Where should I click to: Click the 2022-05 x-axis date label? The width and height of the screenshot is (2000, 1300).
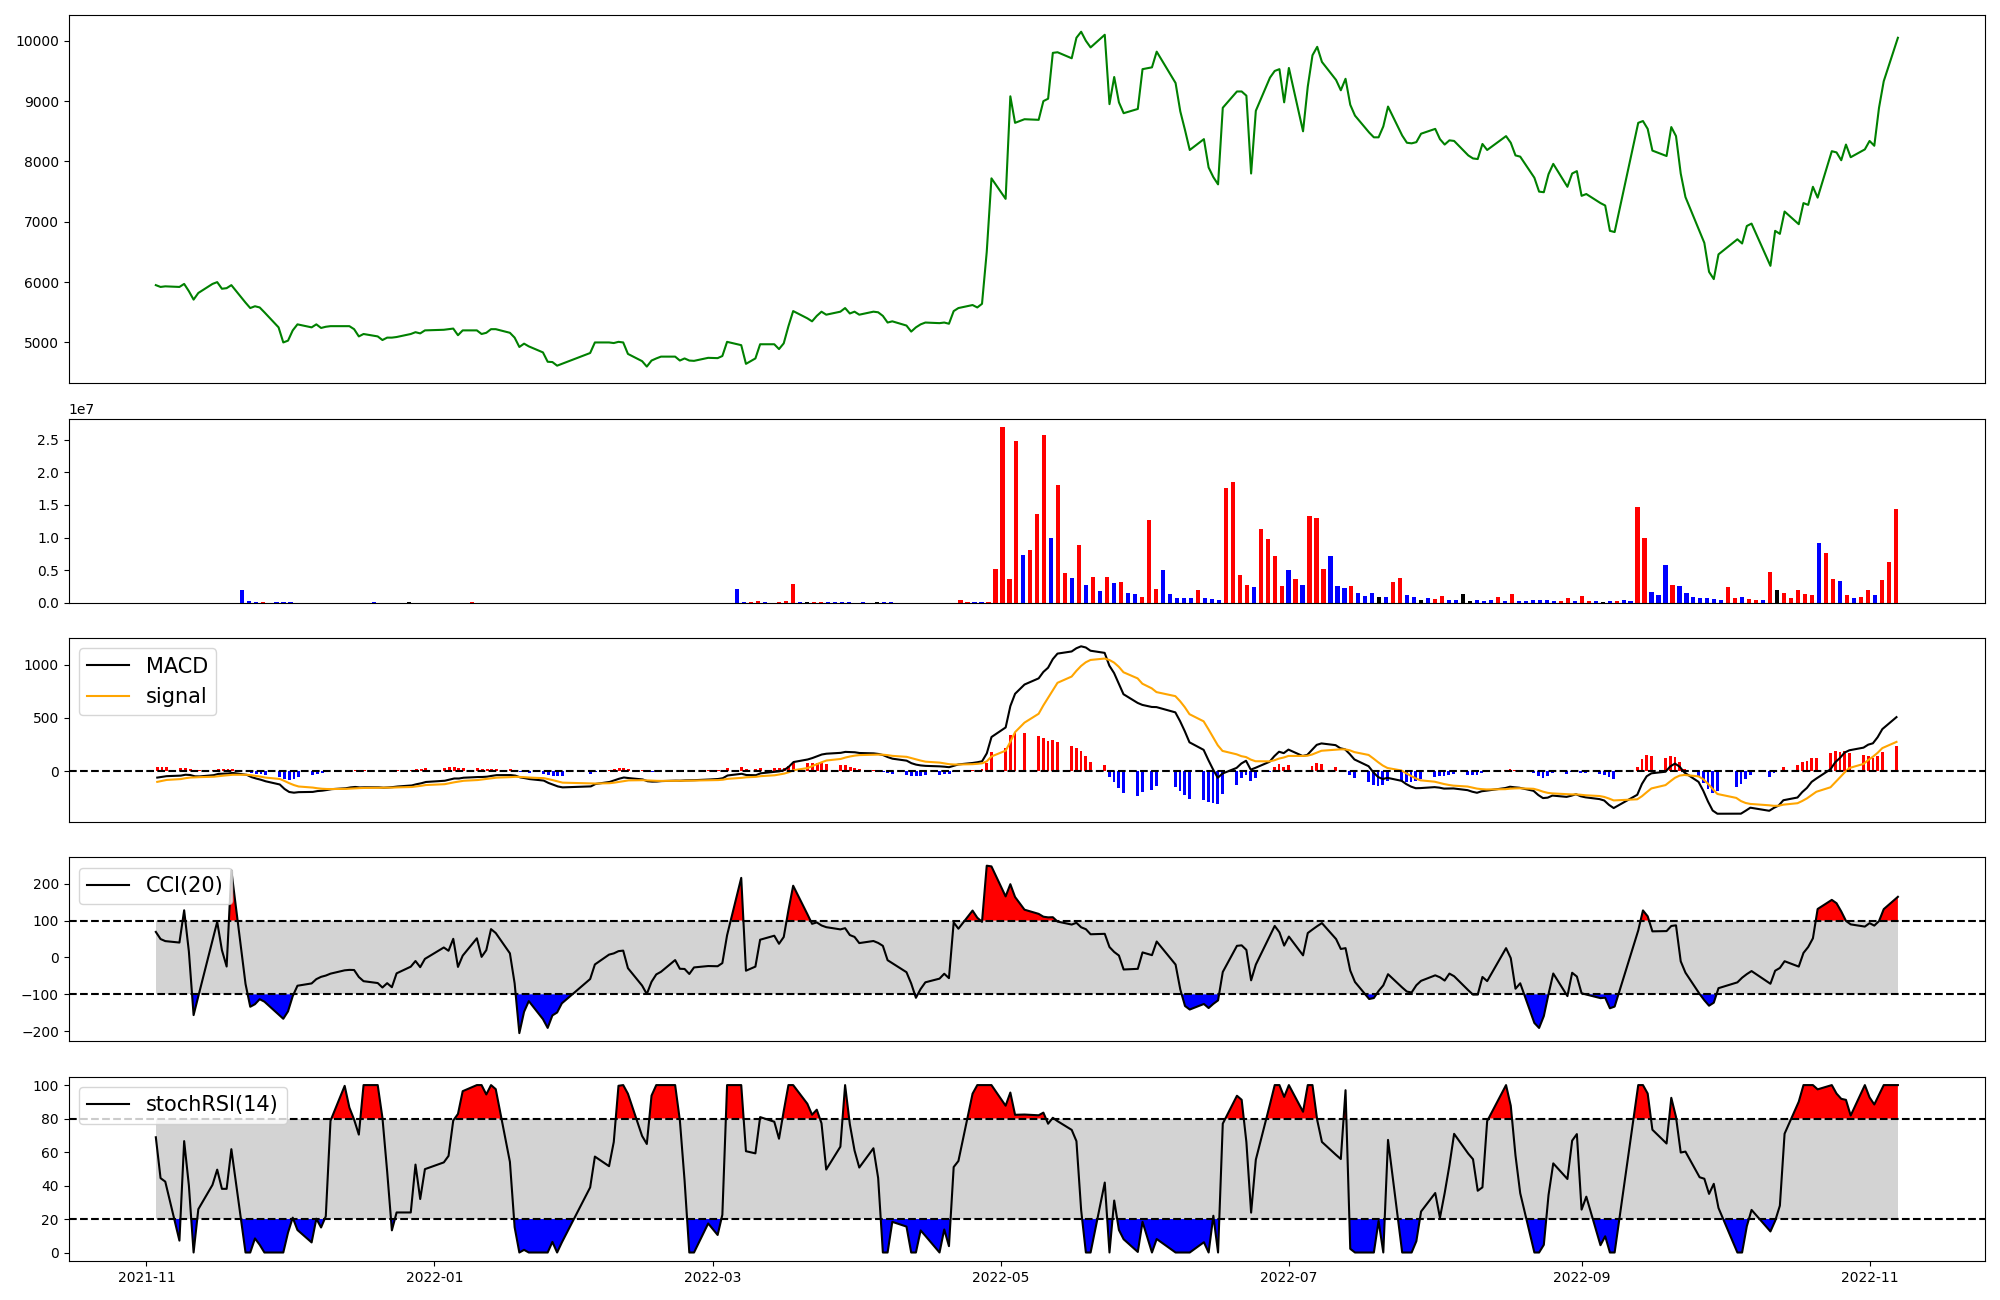pyautogui.click(x=1001, y=1277)
